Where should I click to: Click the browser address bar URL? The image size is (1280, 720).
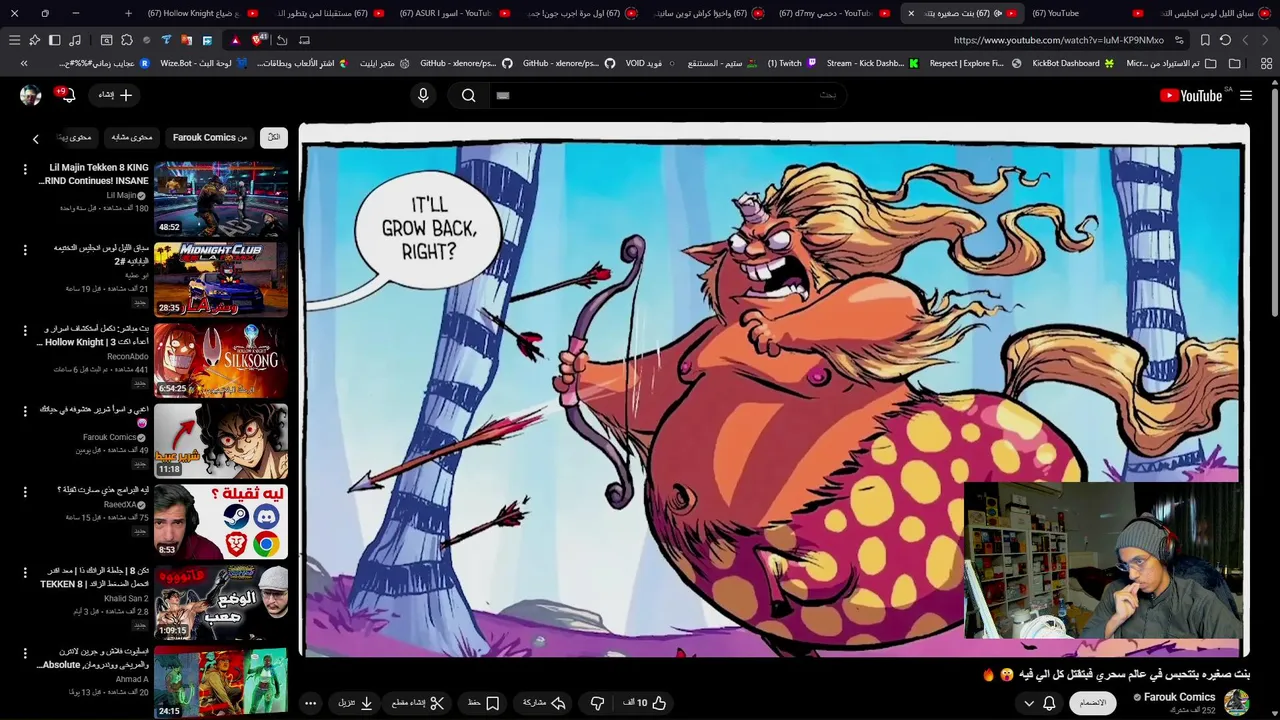point(1058,40)
